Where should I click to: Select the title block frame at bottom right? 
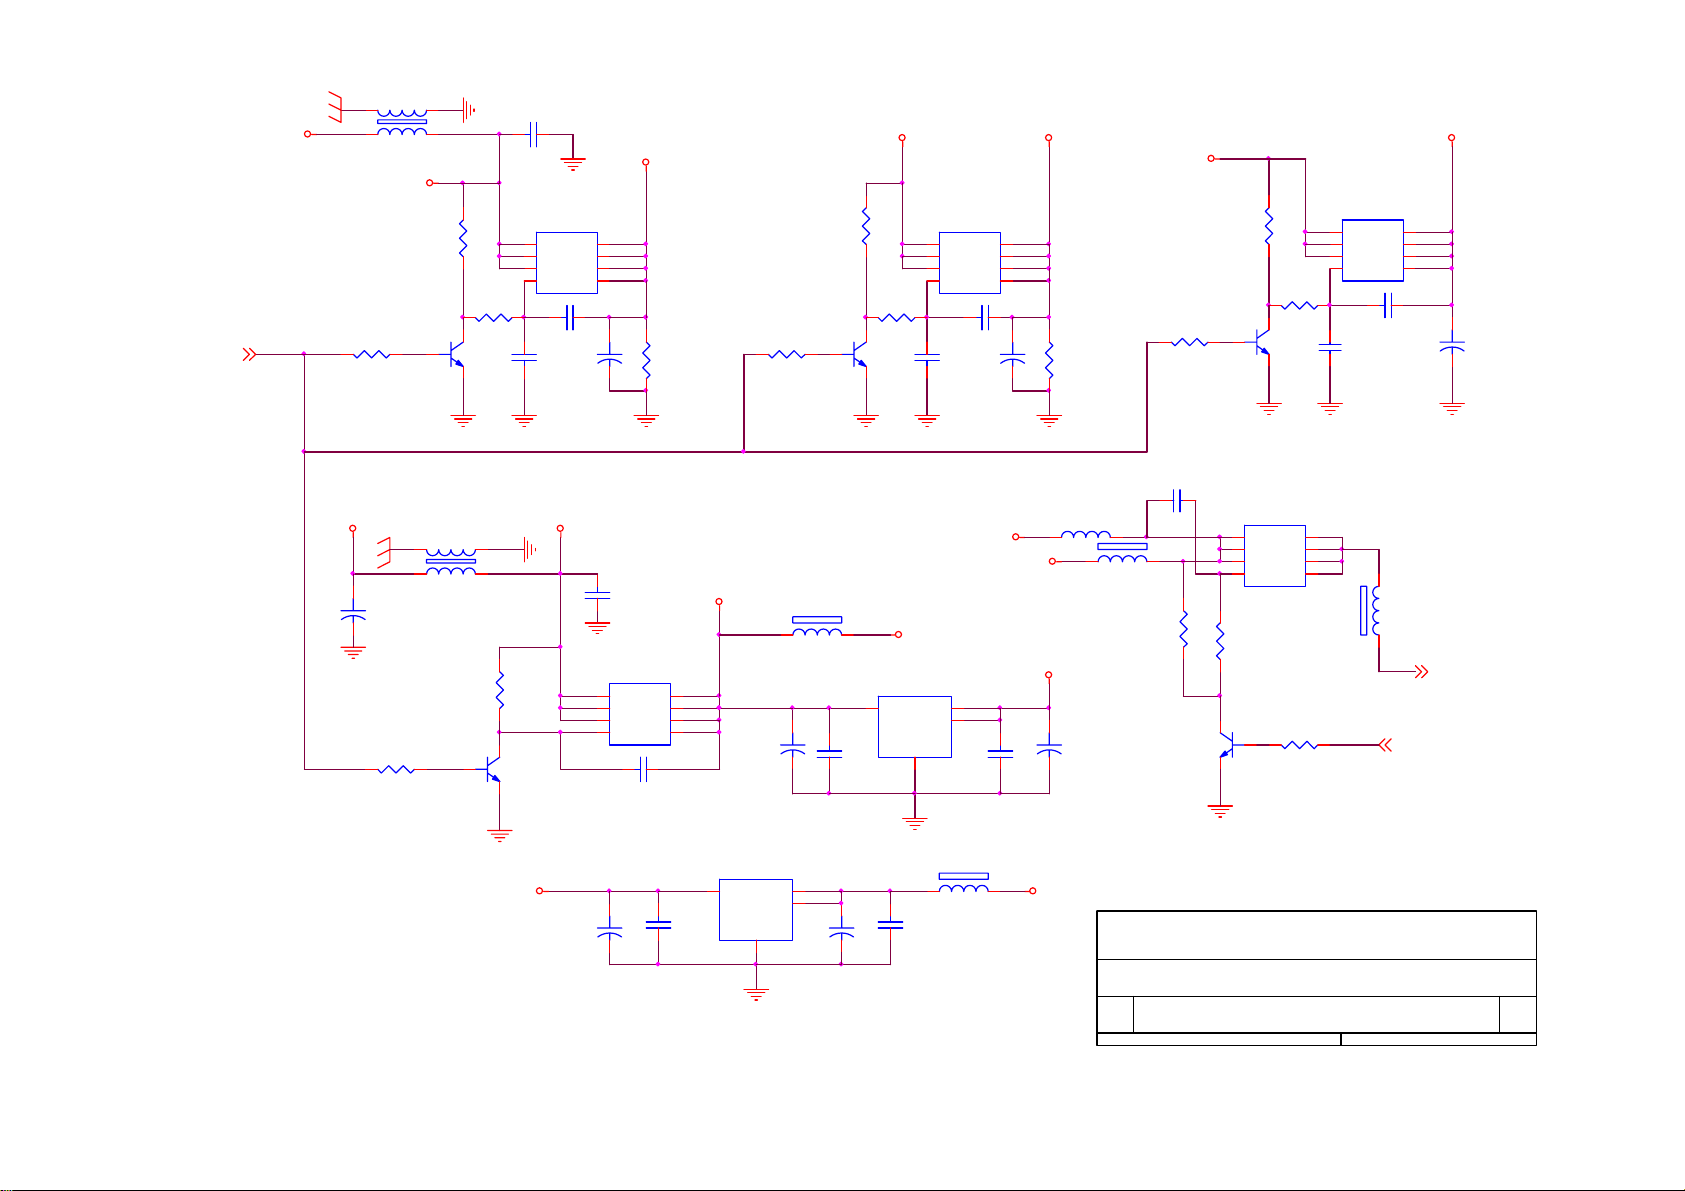pyautogui.click(x=1317, y=978)
